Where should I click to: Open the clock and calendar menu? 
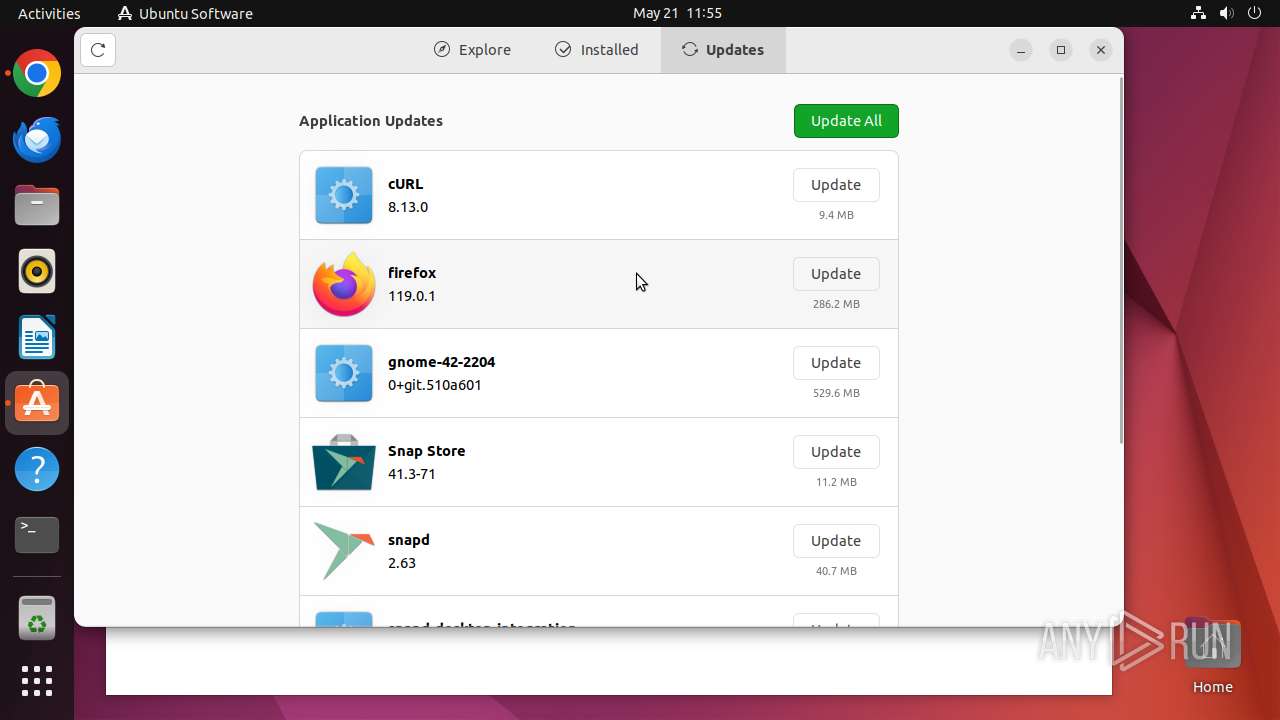pos(677,13)
